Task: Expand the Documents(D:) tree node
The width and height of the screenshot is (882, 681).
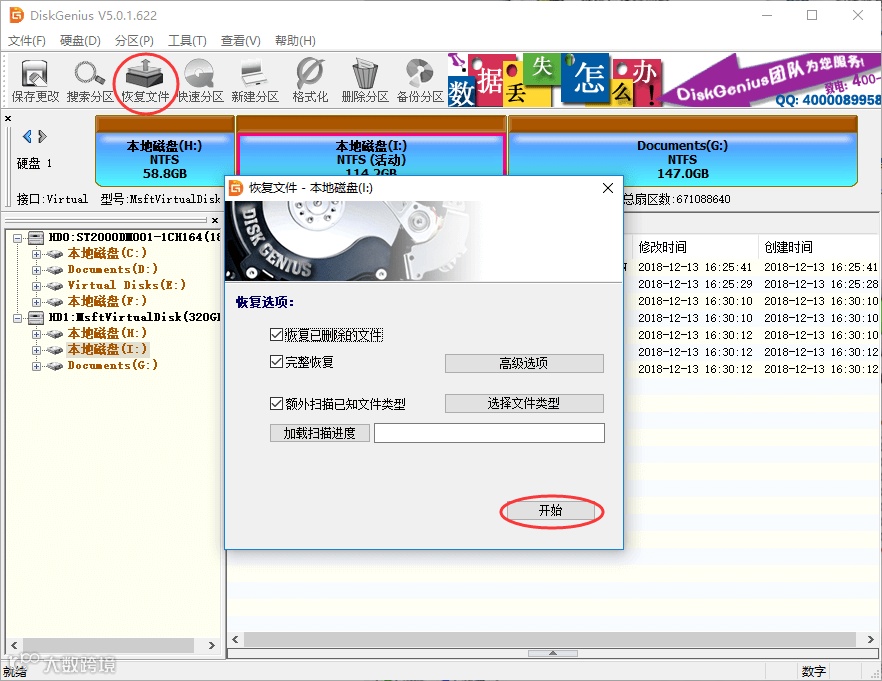Action: click(37, 270)
